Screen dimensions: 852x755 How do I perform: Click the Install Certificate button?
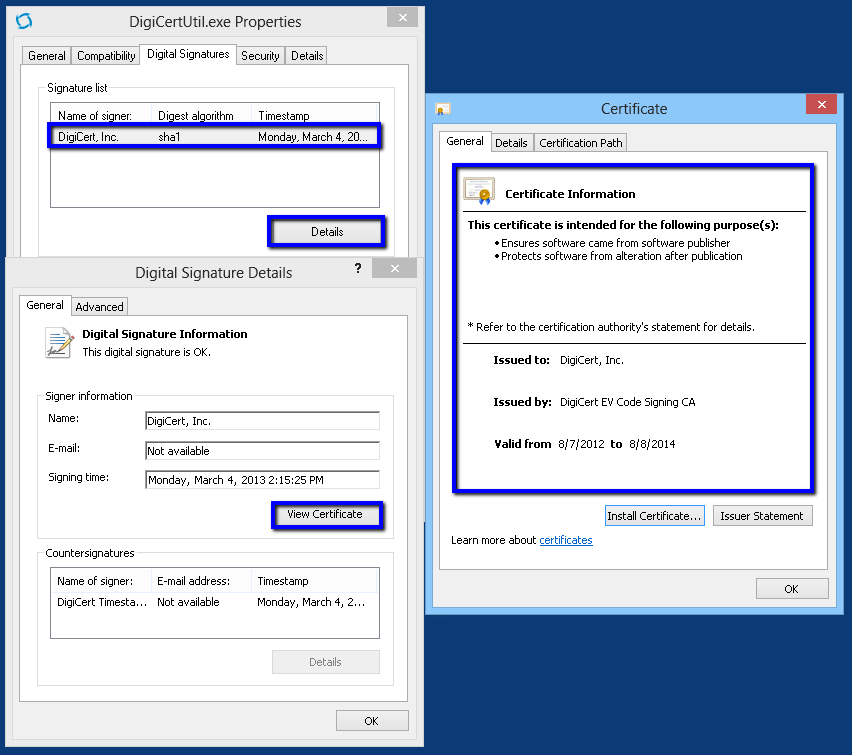[655, 515]
